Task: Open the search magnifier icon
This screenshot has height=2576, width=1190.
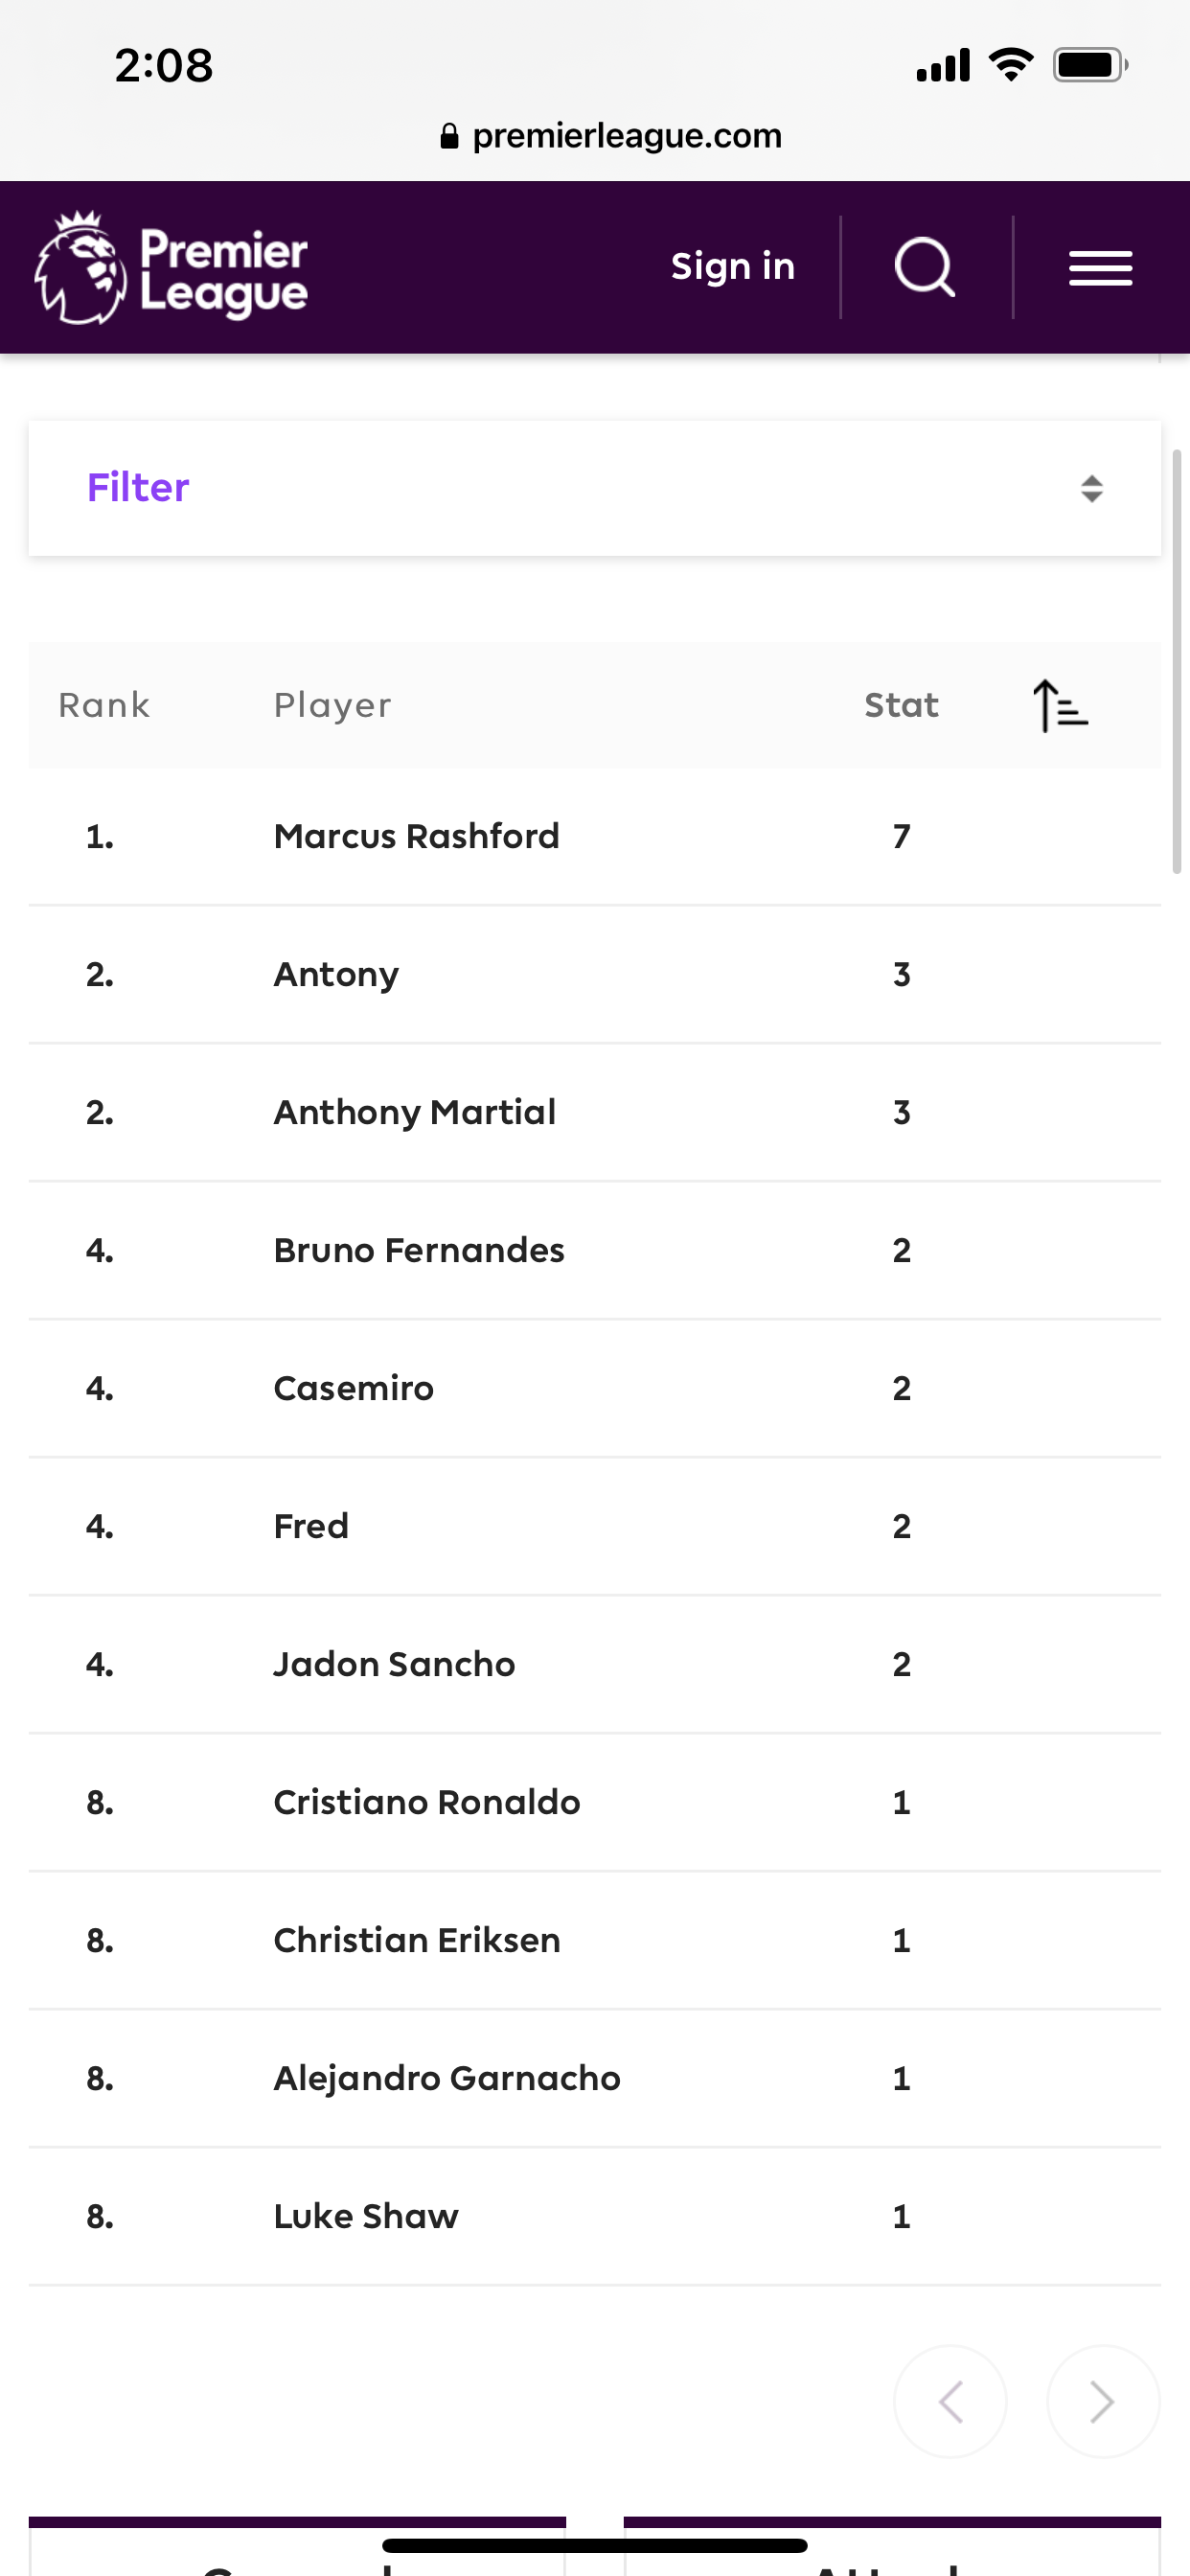Action: coord(925,267)
